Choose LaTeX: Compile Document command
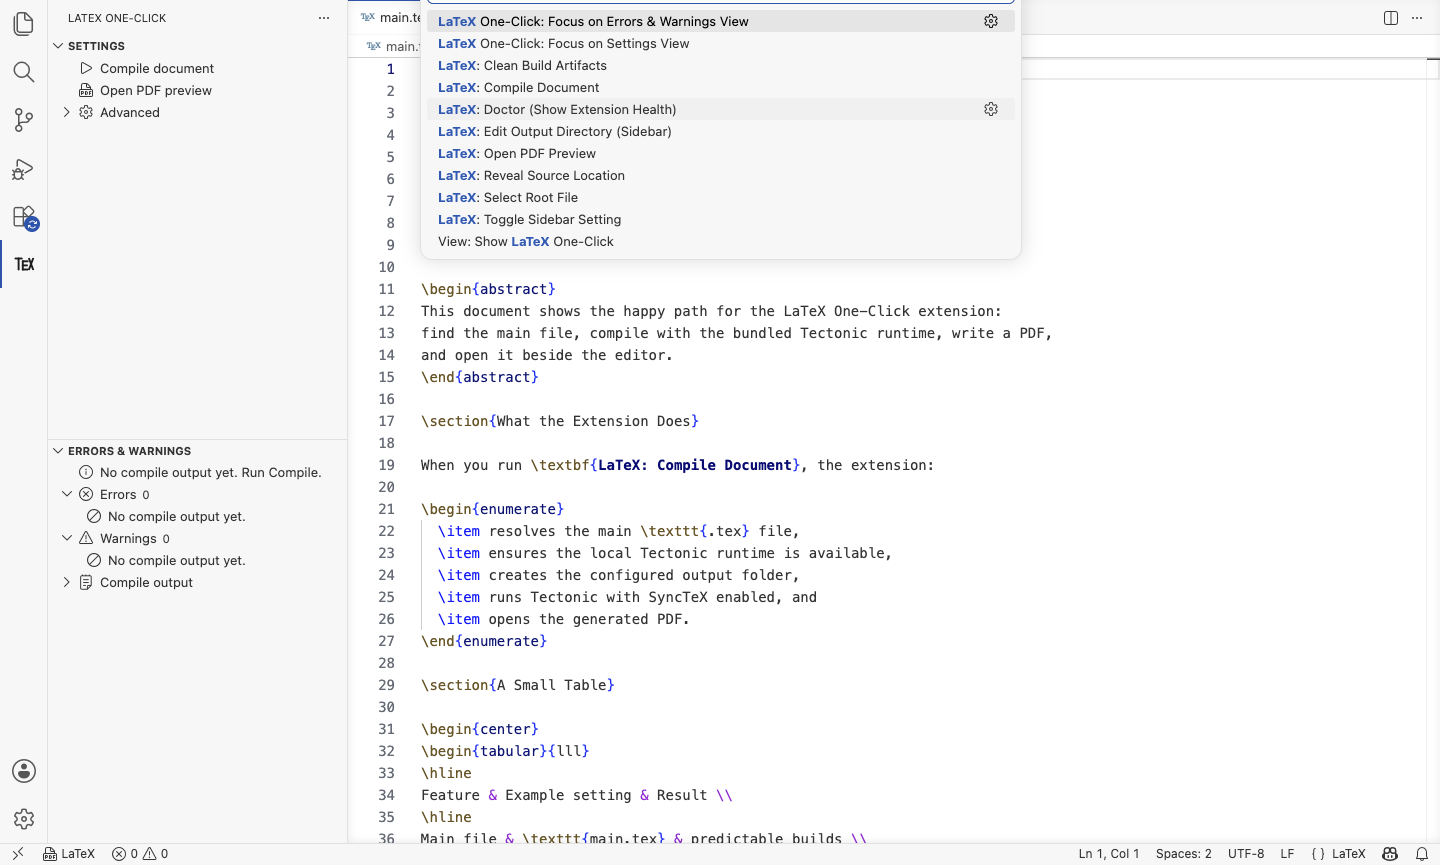Image resolution: width=1440 pixels, height=865 pixels. click(721, 87)
